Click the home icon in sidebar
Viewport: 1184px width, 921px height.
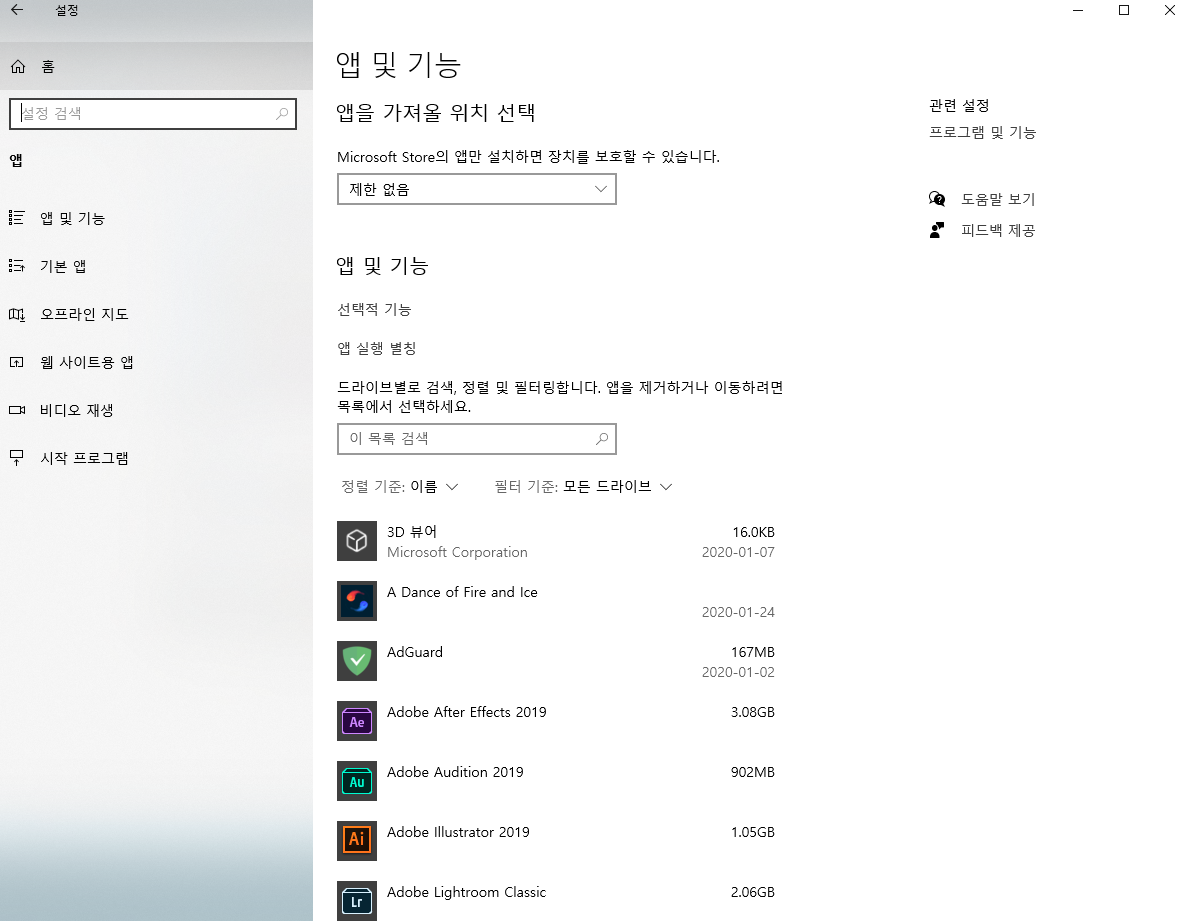point(18,66)
